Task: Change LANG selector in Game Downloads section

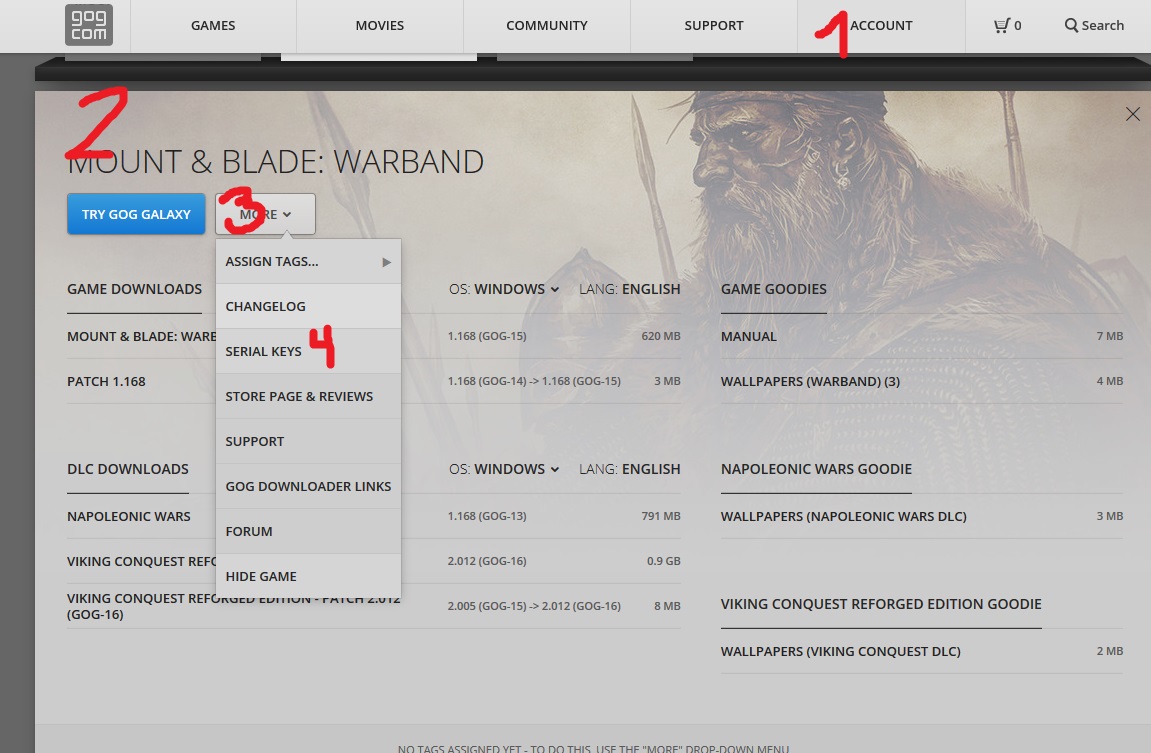Action: click(630, 289)
